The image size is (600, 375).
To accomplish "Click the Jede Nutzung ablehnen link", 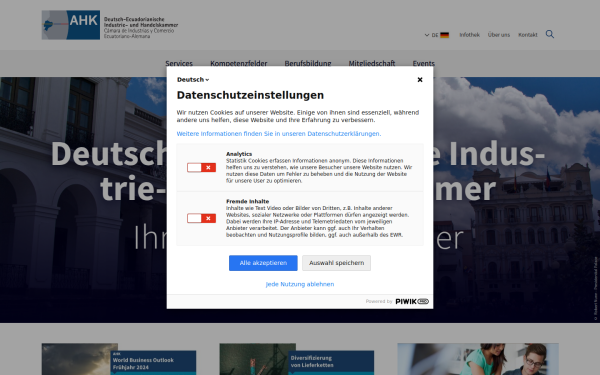I will (300, 284).
